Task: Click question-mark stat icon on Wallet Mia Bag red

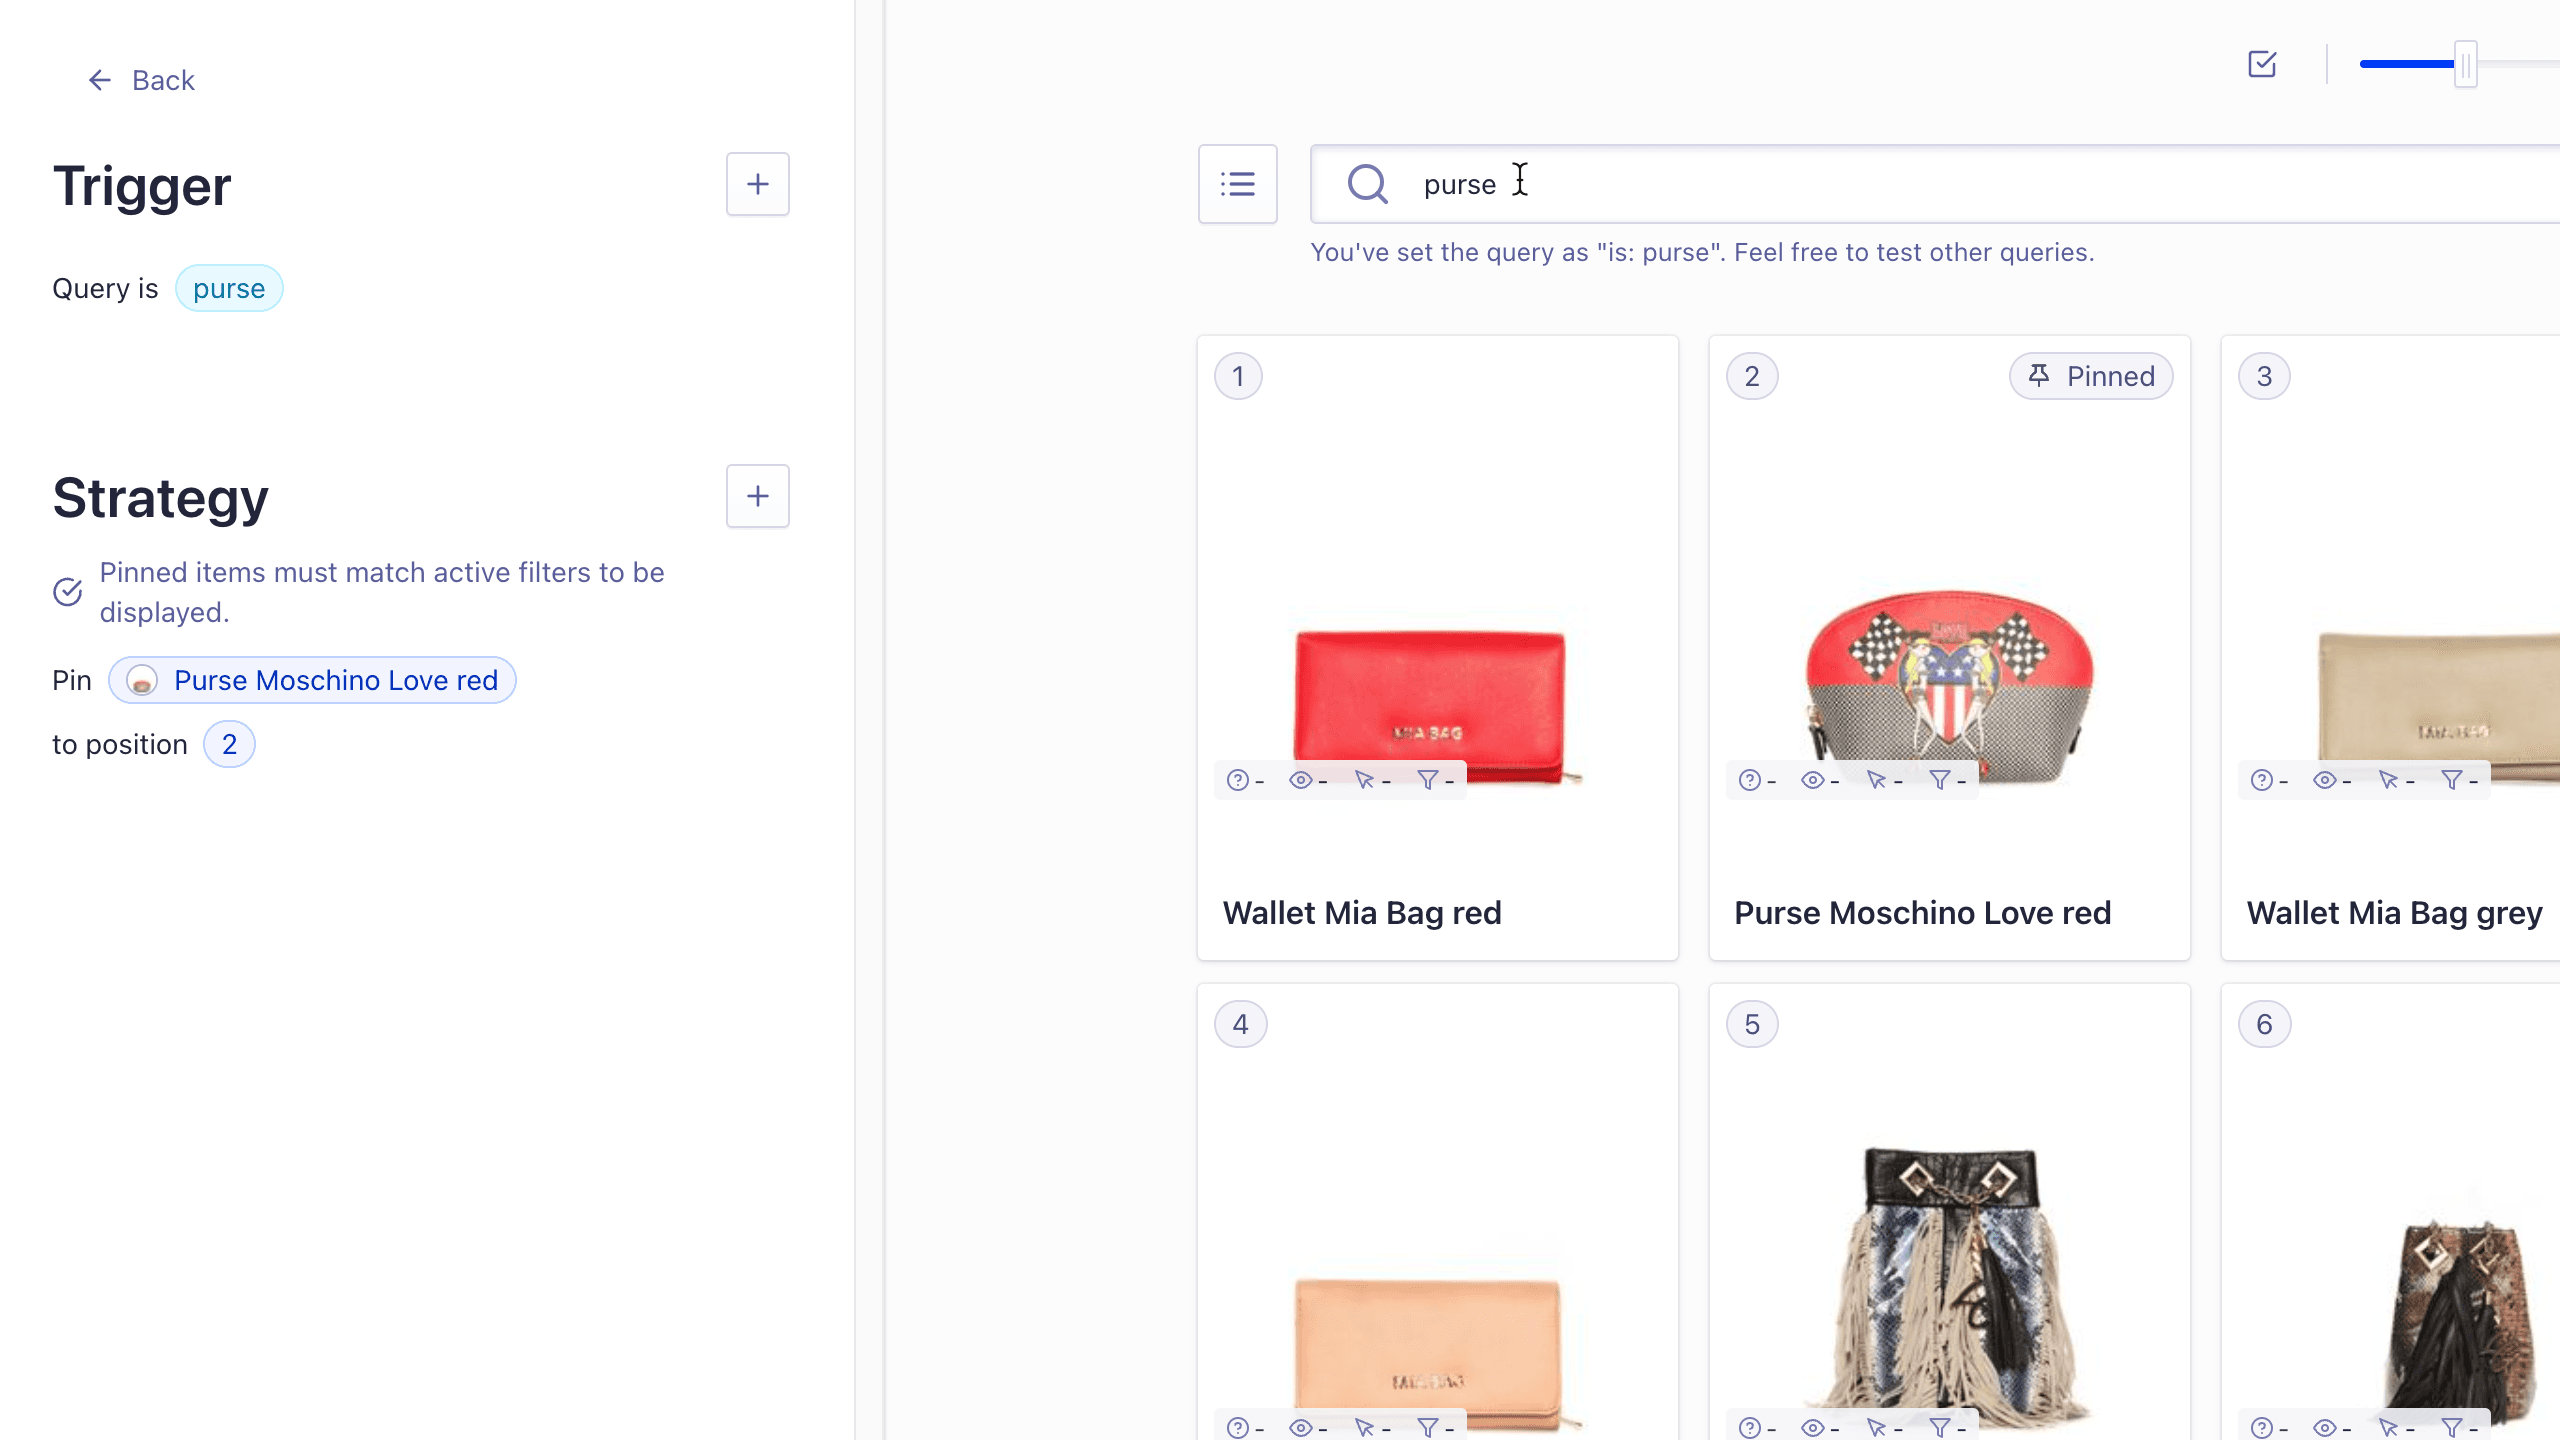Action: [x=1237, y=780]
